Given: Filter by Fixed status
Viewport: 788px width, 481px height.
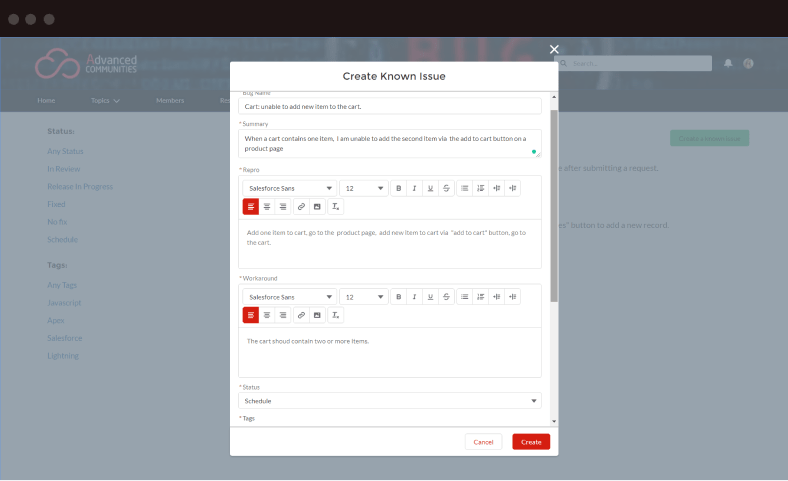Looking at the screenshot, I should tap(56, 204).
